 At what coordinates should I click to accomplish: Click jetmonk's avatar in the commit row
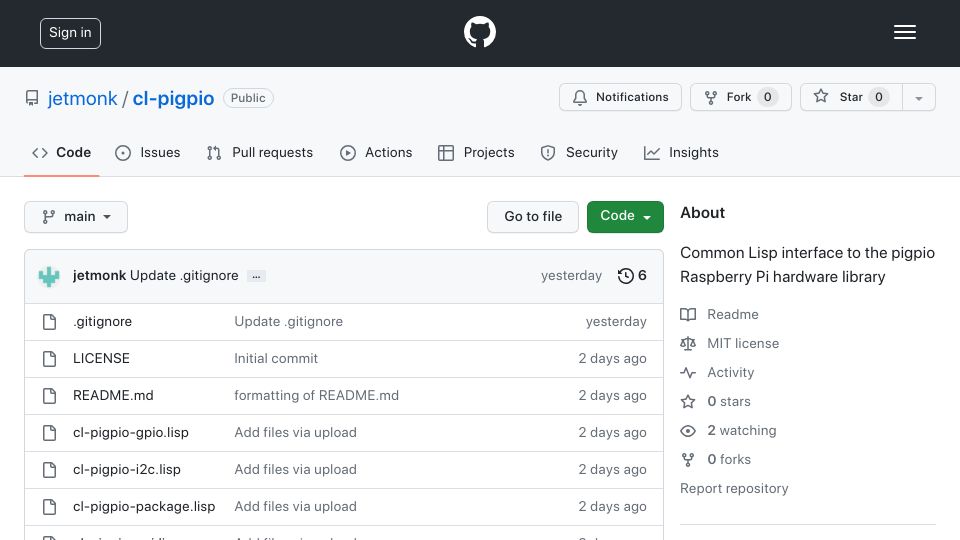[49, 276]
